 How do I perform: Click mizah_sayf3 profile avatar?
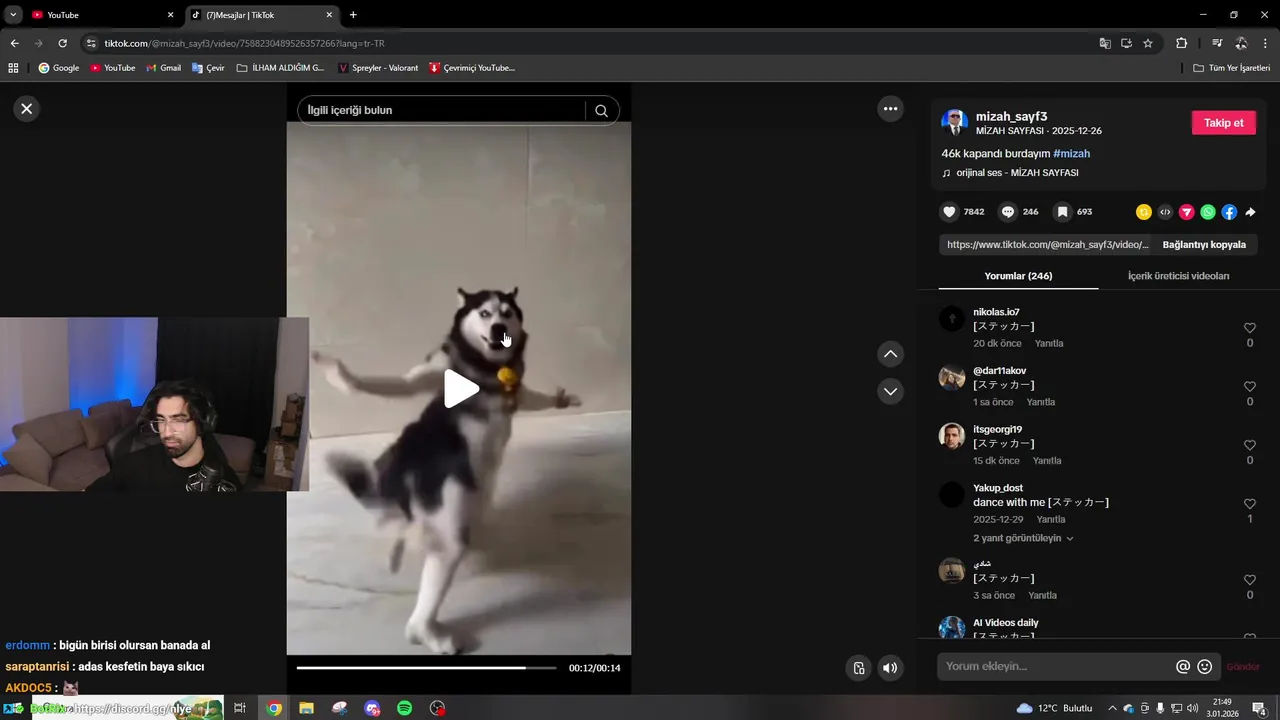point(954,123)
